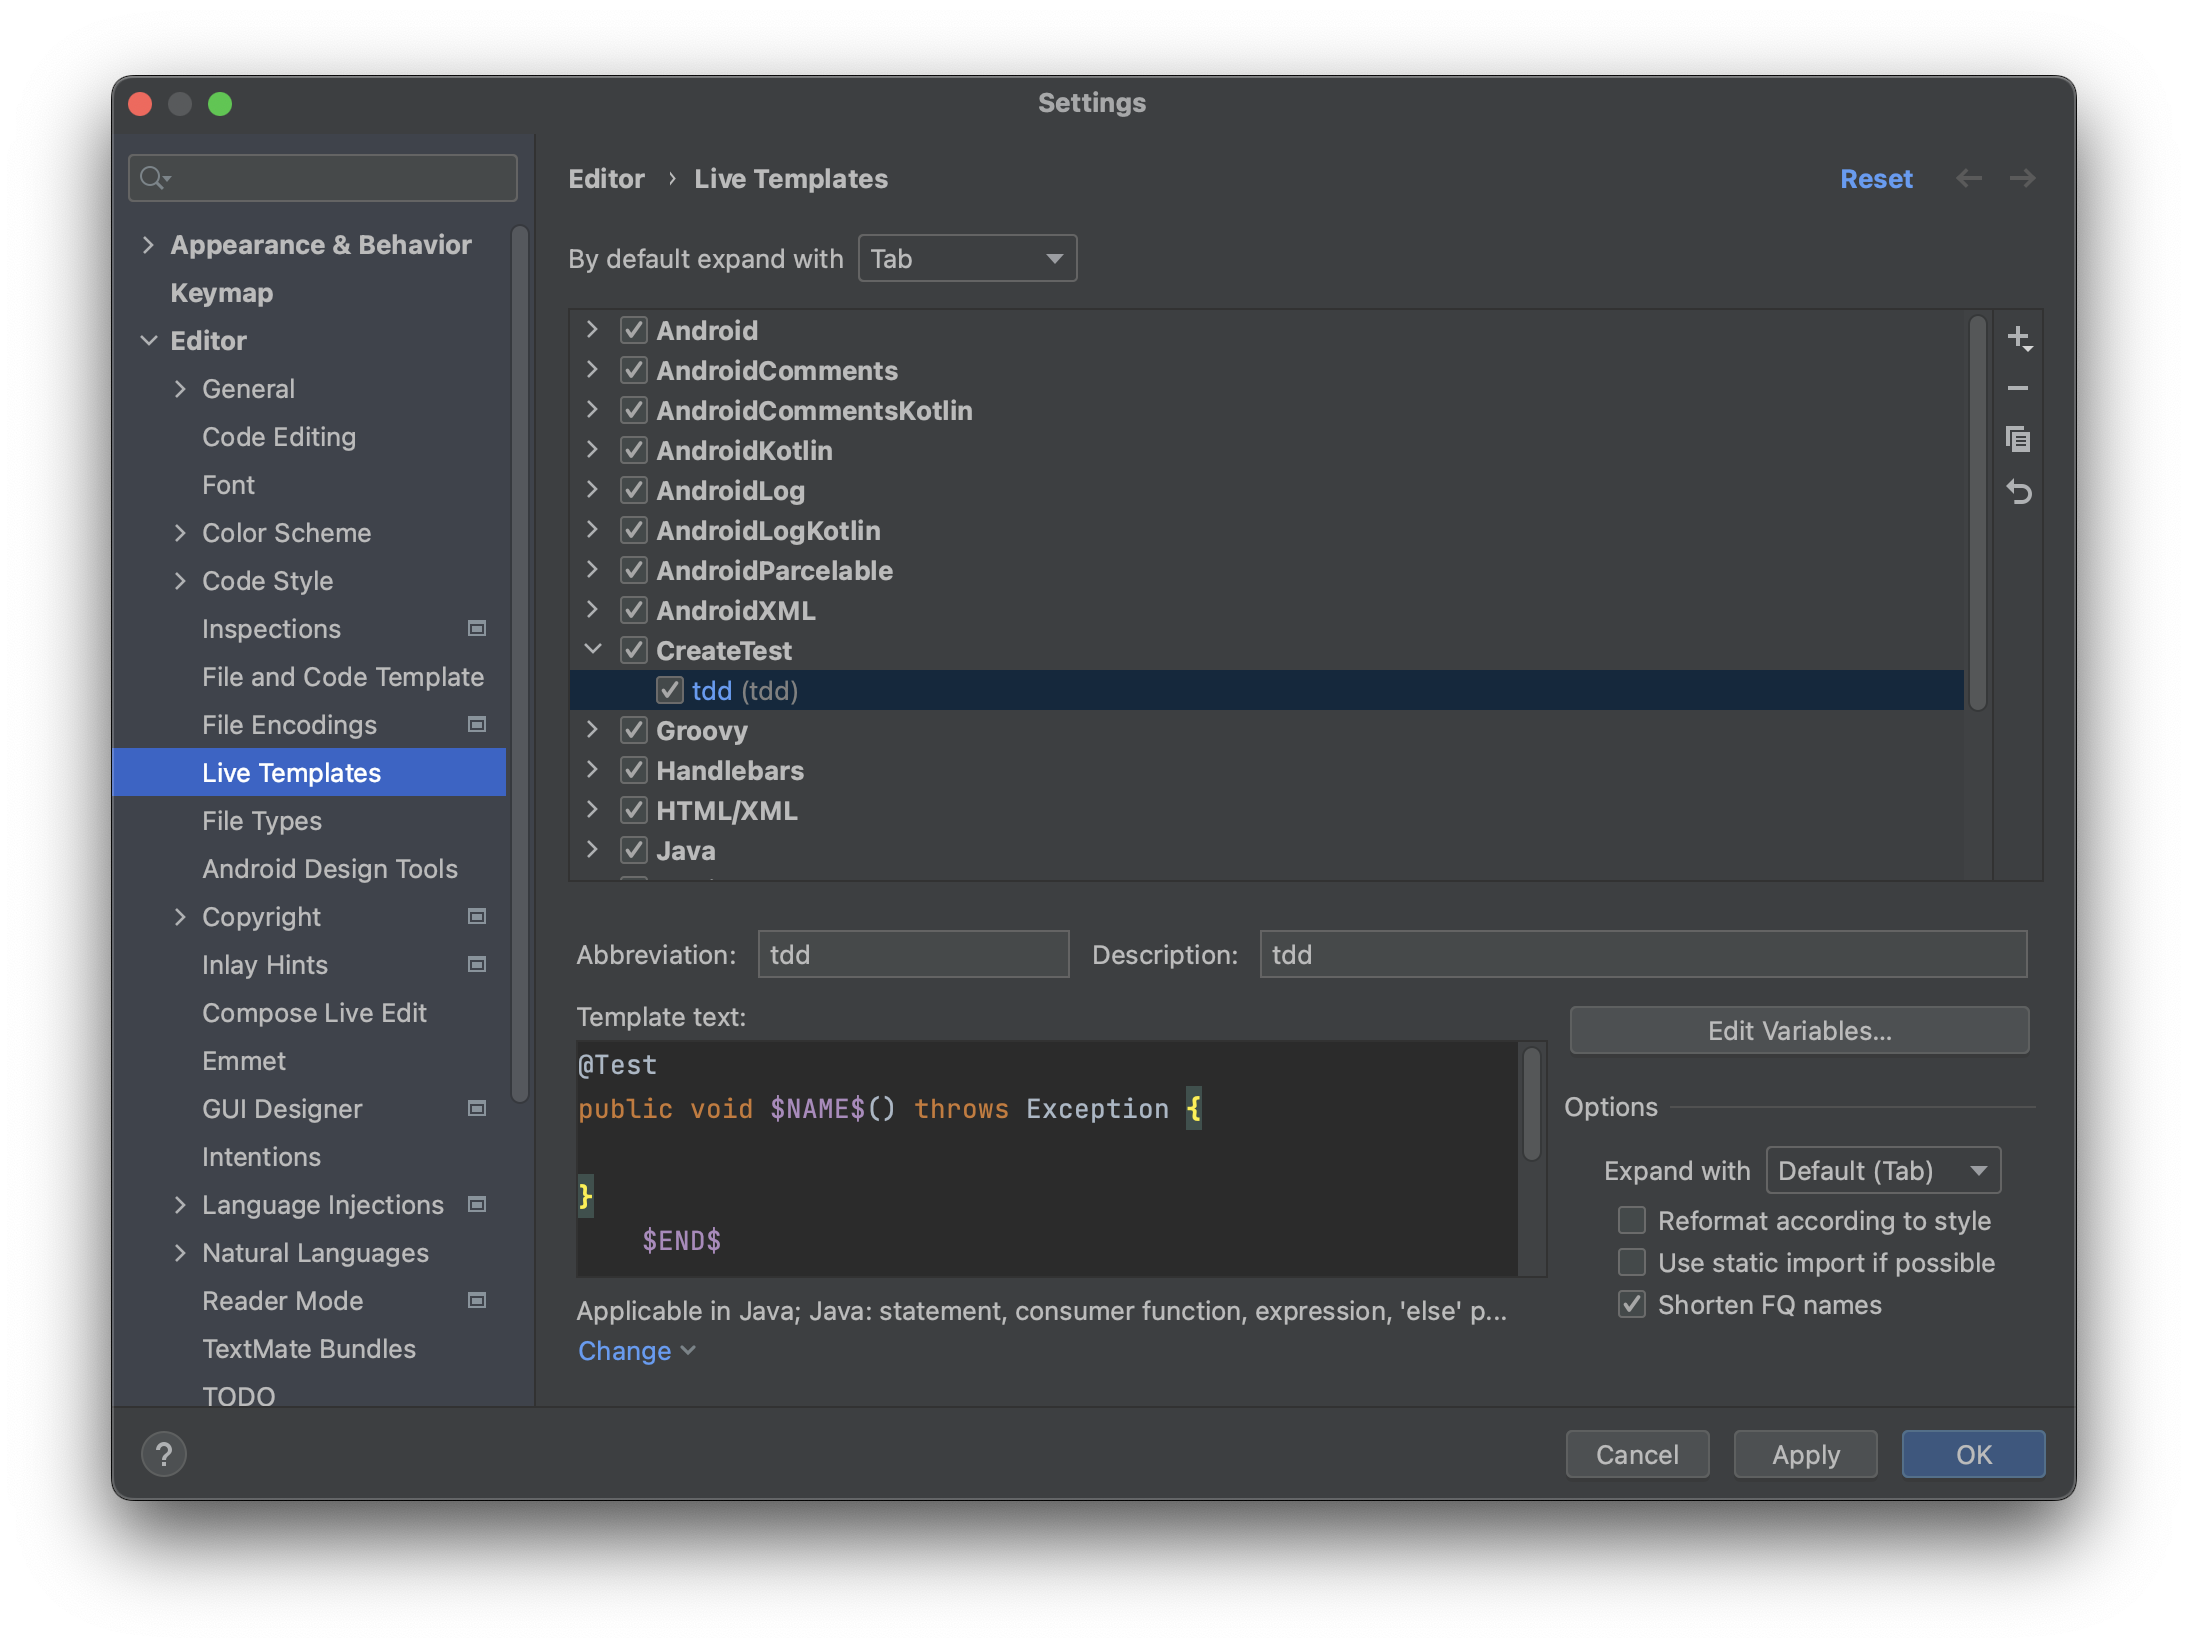The width and height of the screenshot is (2188, 1648).
Task: Click the Cancel button
Action: click(x=1637, y=1454)
